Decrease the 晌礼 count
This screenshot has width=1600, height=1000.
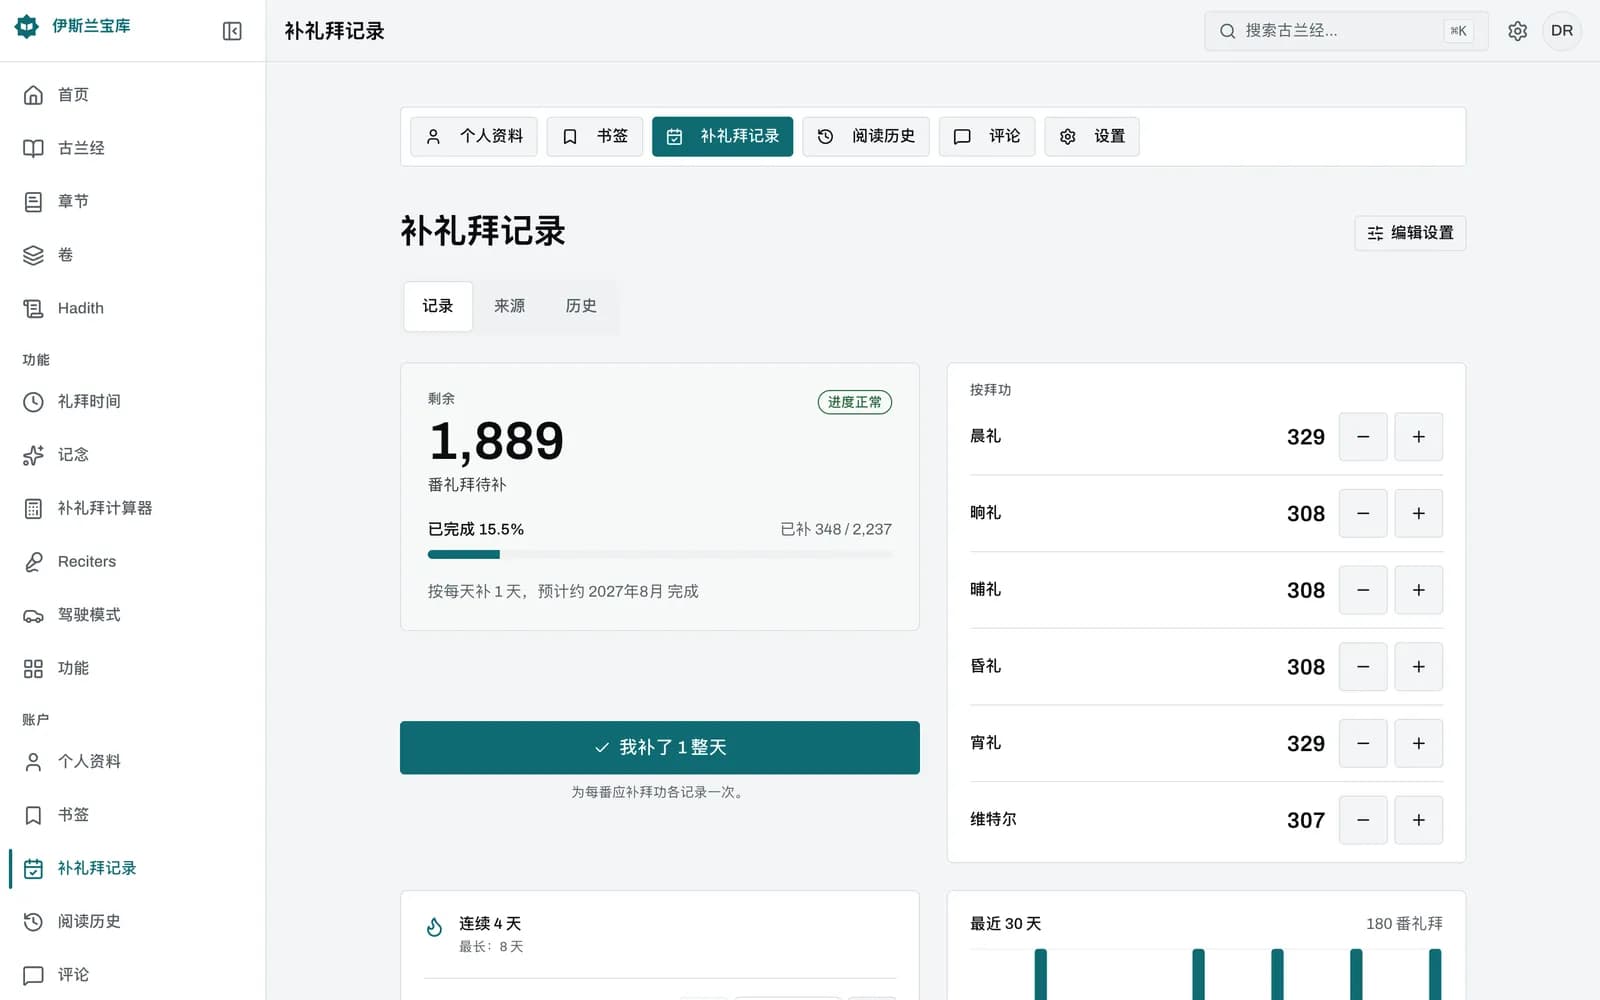click(x=1363, y=514)
